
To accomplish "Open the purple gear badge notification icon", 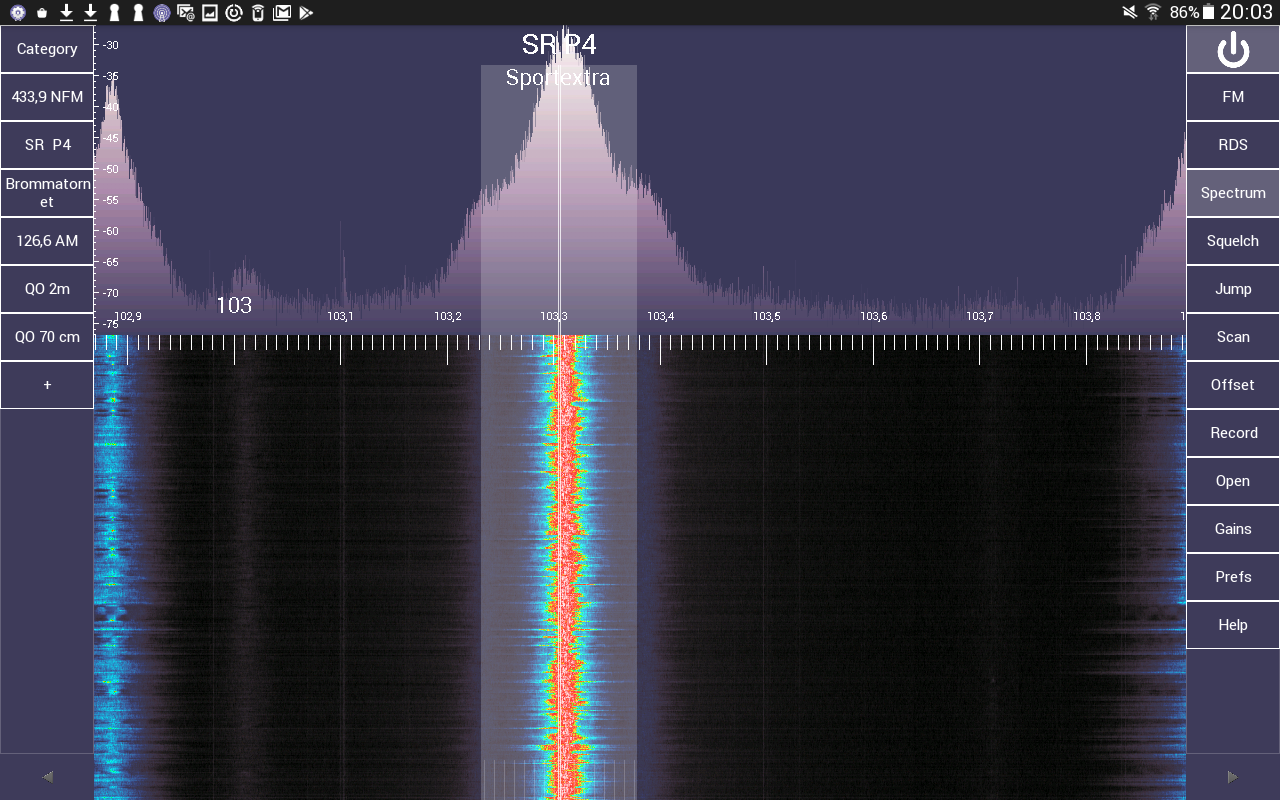I will click(17, 12).
